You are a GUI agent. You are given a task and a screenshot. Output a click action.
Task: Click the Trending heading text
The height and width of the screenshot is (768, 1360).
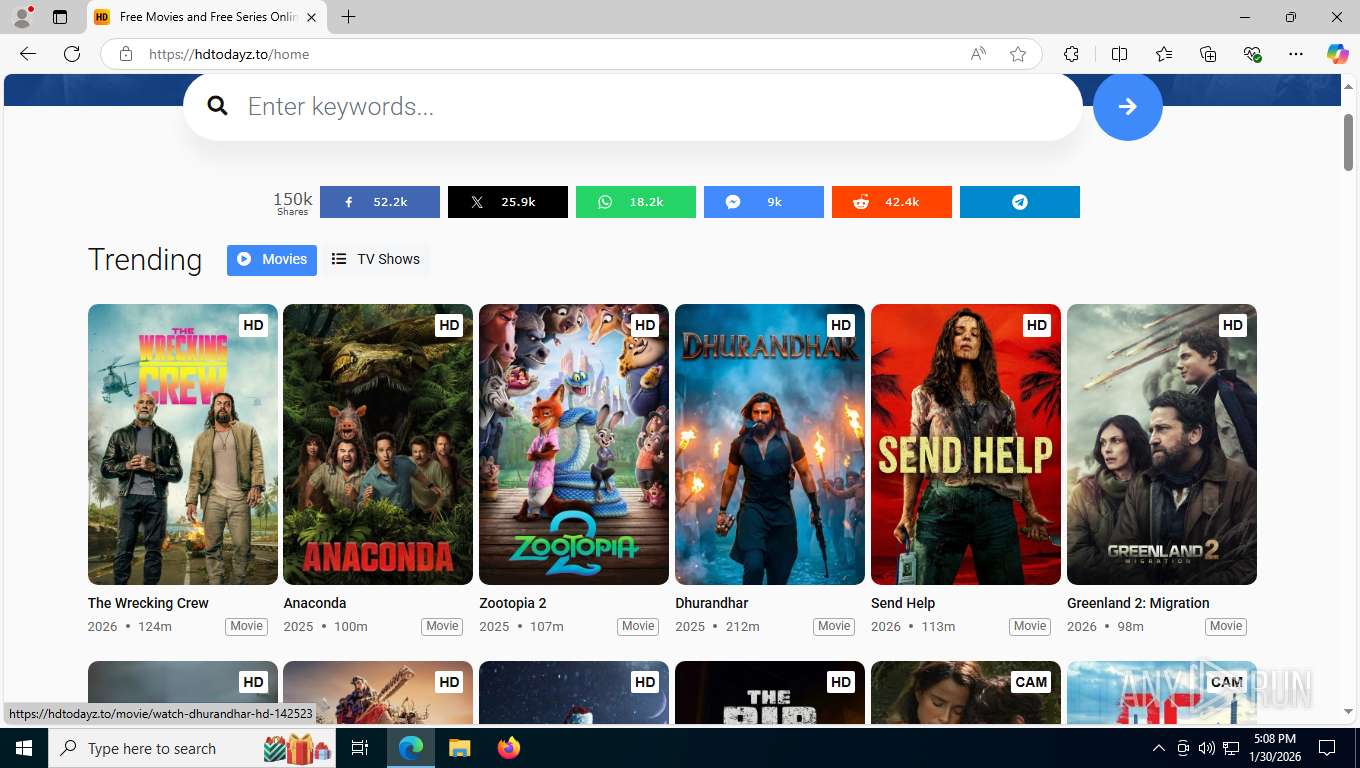145,259
